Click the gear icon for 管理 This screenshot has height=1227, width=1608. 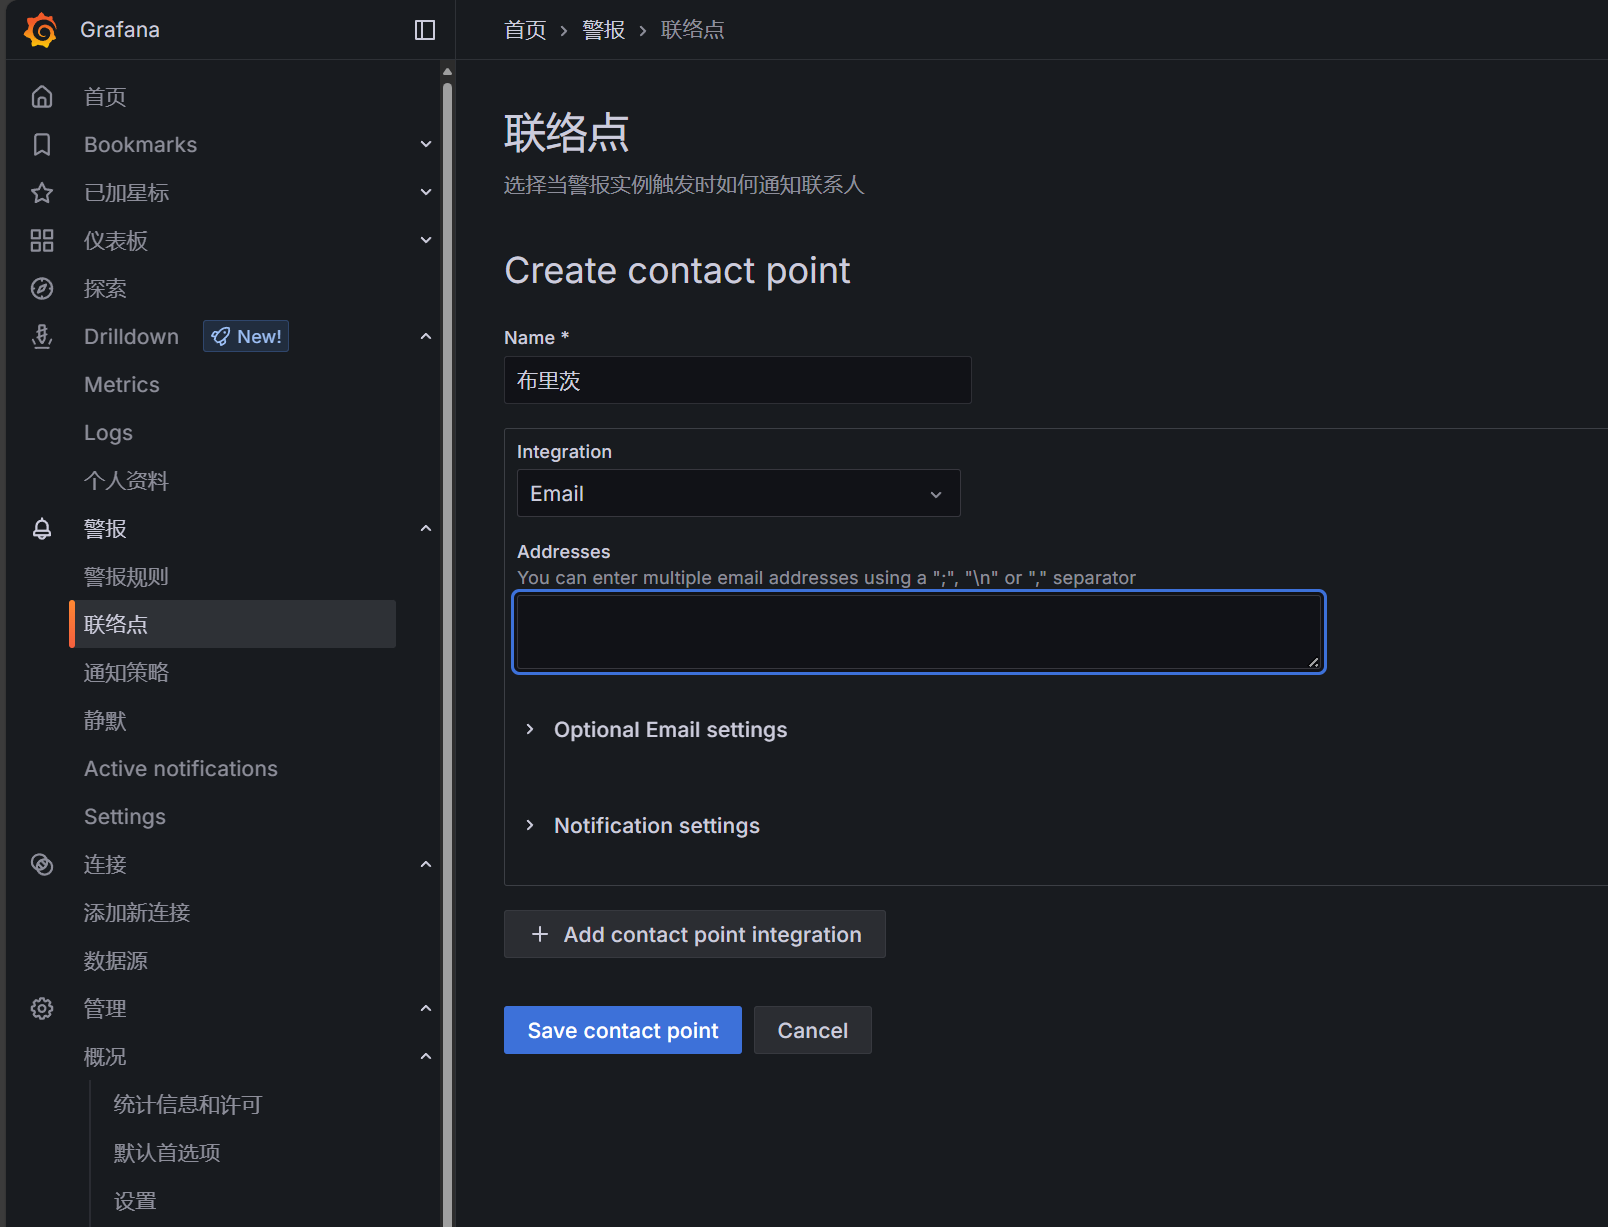(42, 1009)
